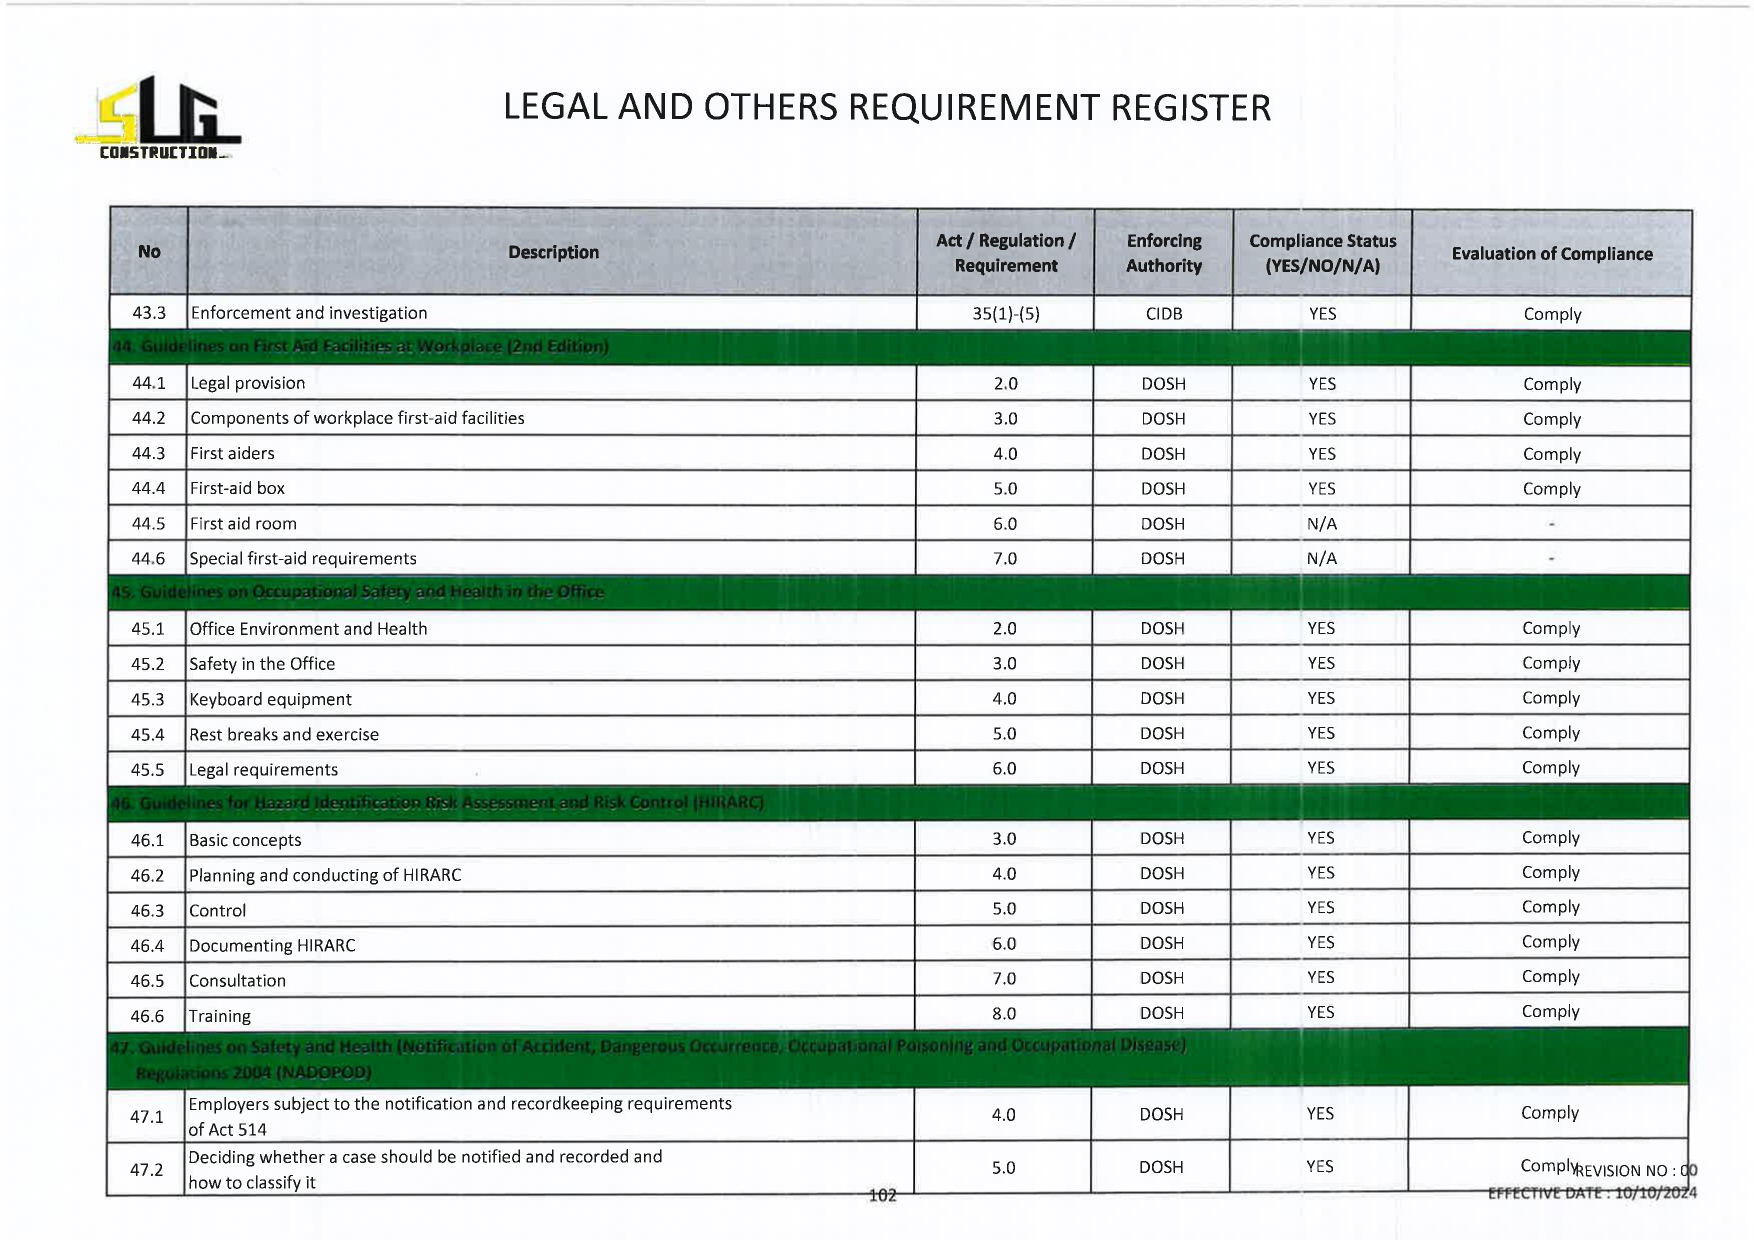
Task: Select the Enforcing Authority column header
Action: pyautogui.click(x=1164, y=253)
